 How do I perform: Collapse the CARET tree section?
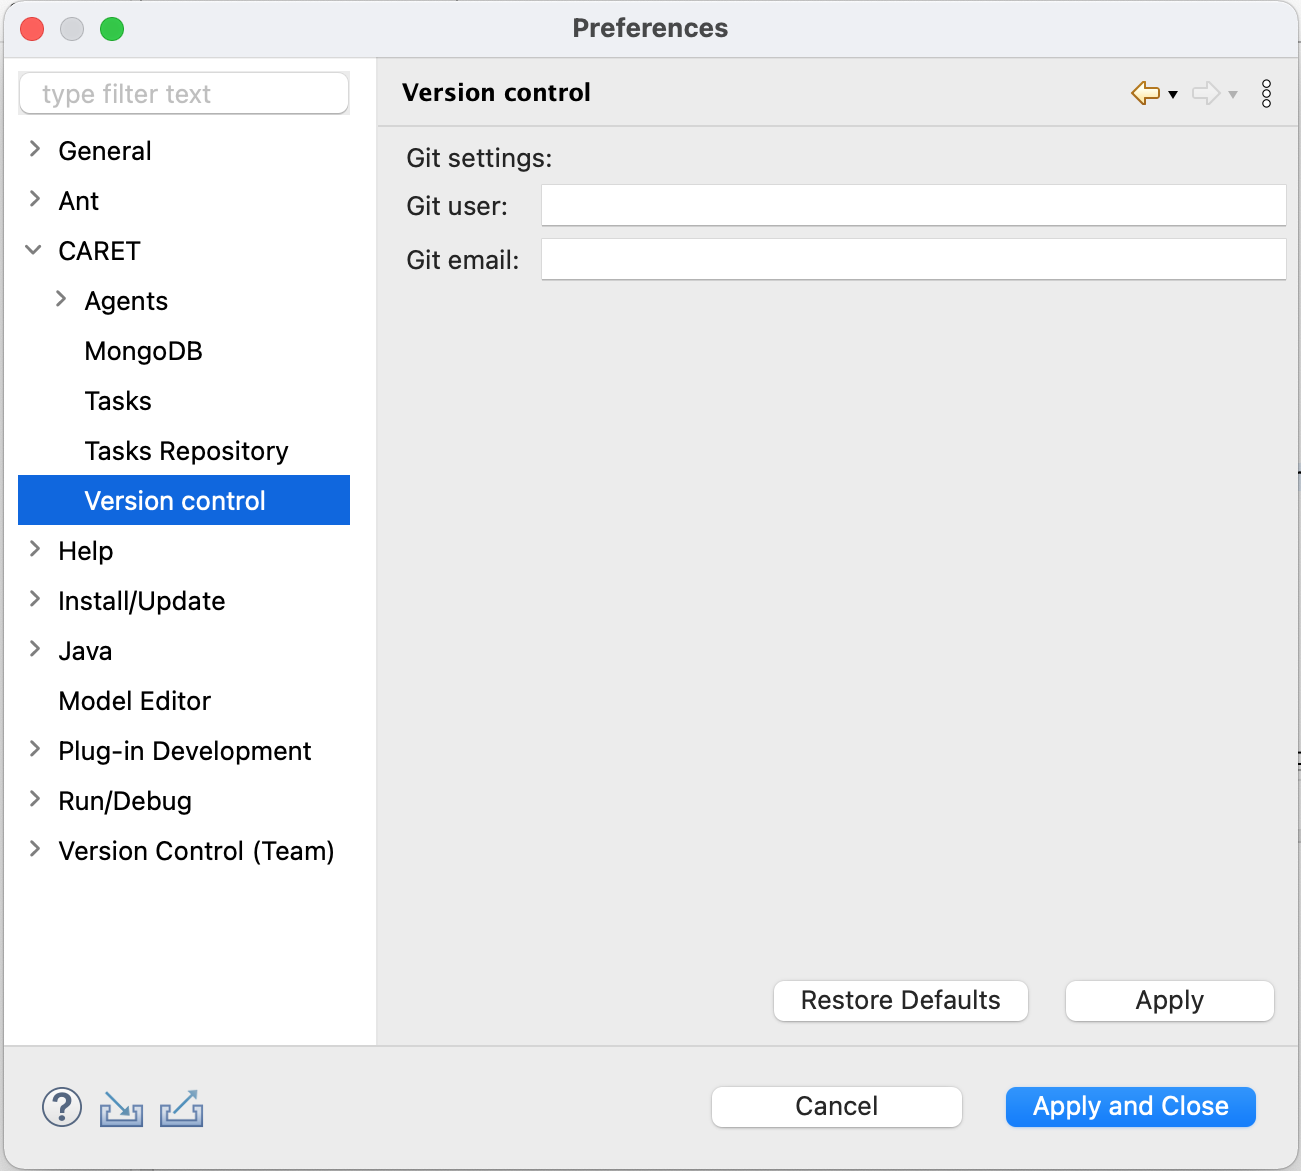pos(33,250)
